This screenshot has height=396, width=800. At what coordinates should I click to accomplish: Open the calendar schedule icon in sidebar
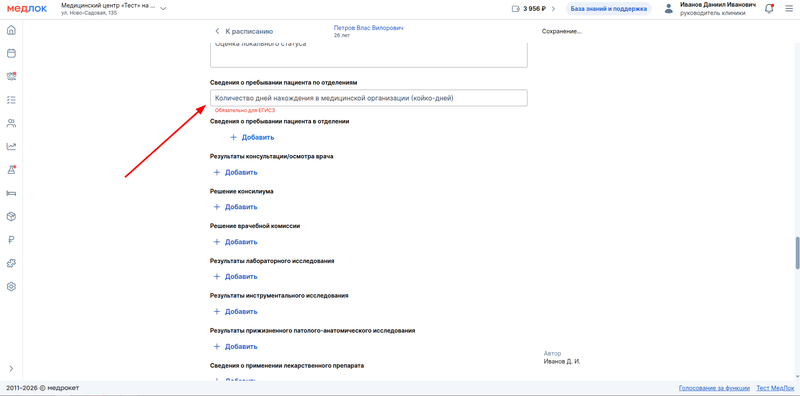[11, 53]
